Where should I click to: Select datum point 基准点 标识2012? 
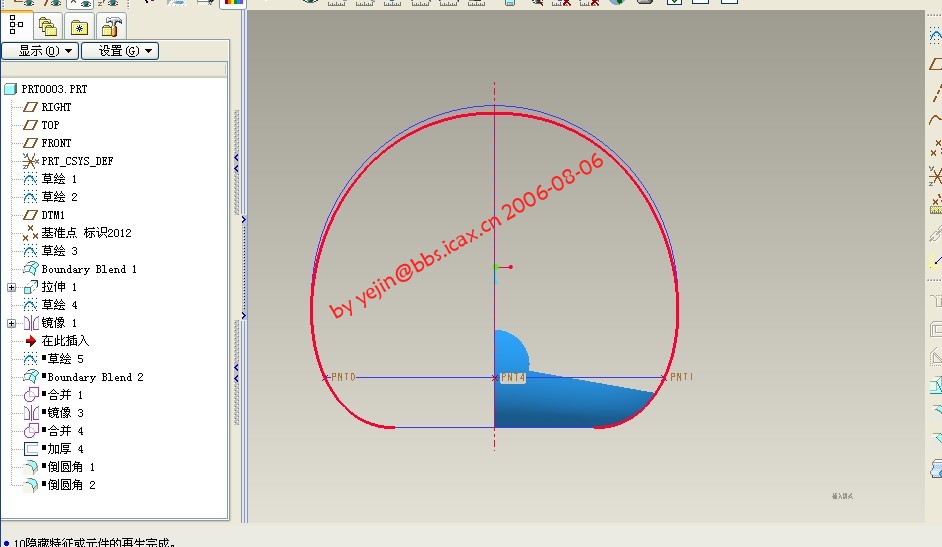coord(77,233)
